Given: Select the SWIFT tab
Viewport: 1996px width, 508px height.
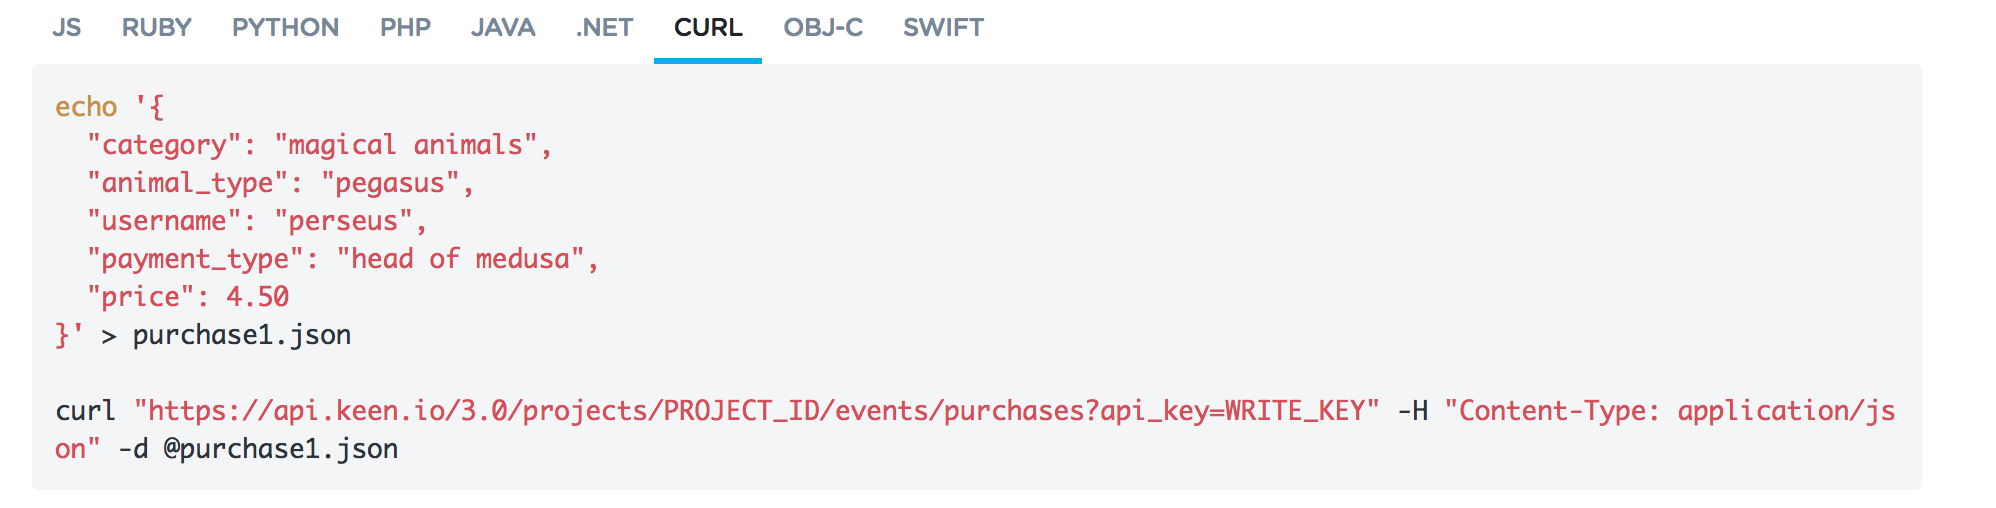Looking at the screenshot, I should pyautogui.click(x=943, y=28).
